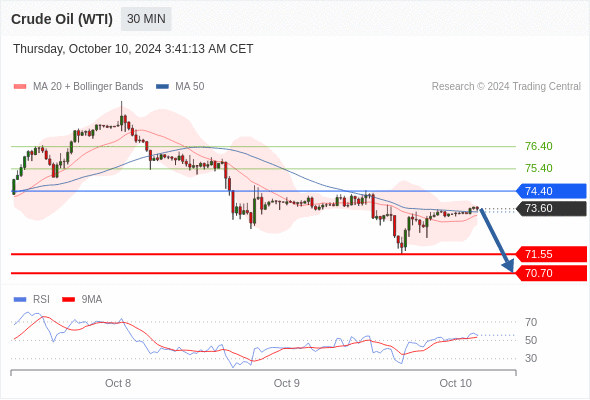Click the green 76.40 resistance label
Screen dimensions: 590x400
tap(539, 146)
